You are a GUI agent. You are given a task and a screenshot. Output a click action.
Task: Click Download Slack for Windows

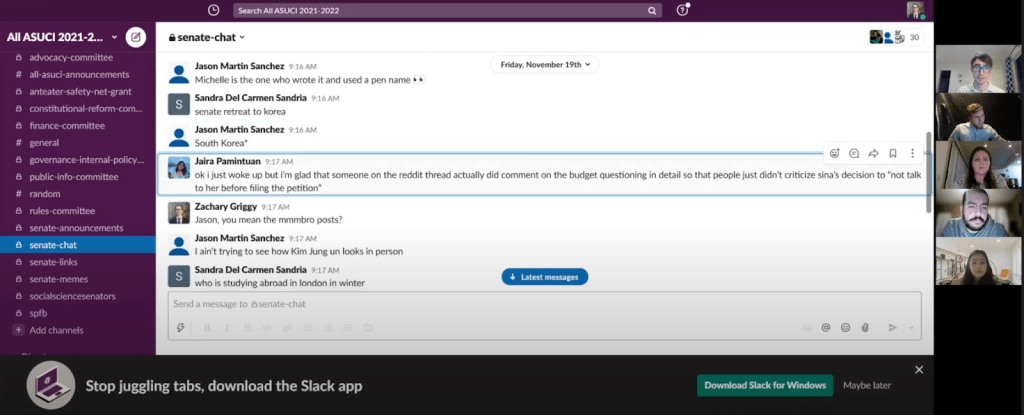765,385
